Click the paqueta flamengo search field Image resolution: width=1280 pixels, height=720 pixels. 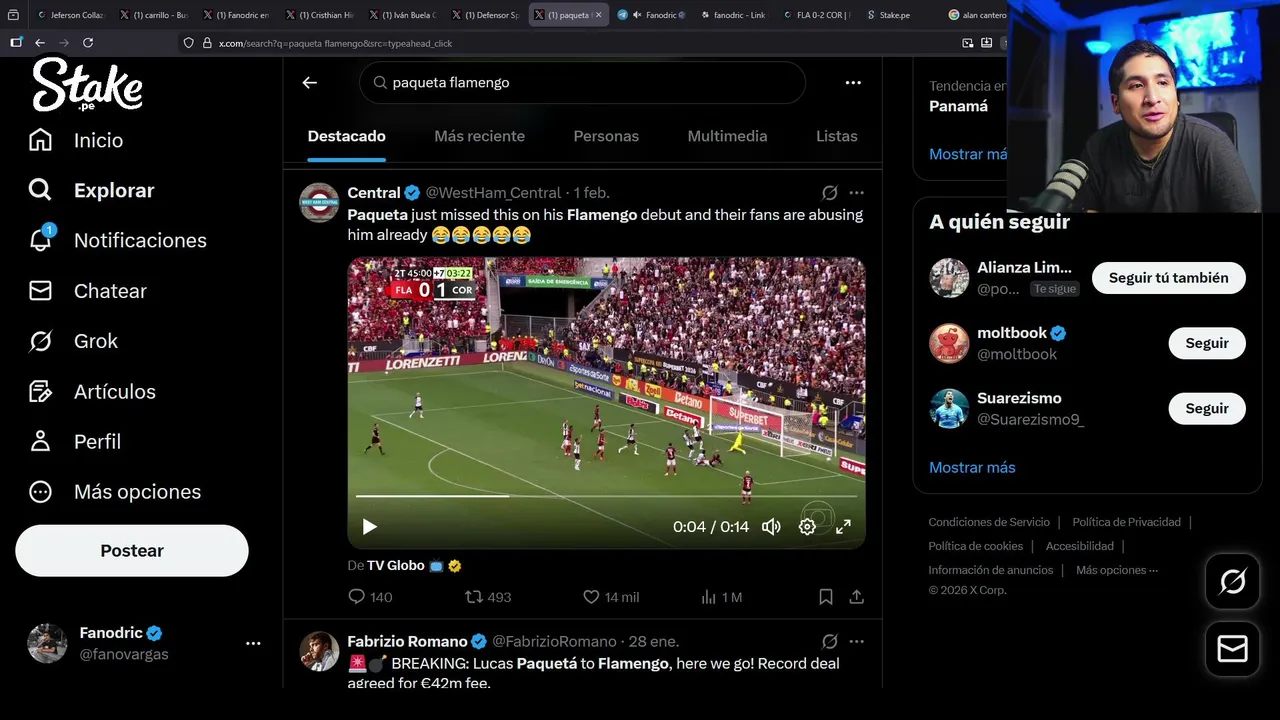click(x=582, y=83)
